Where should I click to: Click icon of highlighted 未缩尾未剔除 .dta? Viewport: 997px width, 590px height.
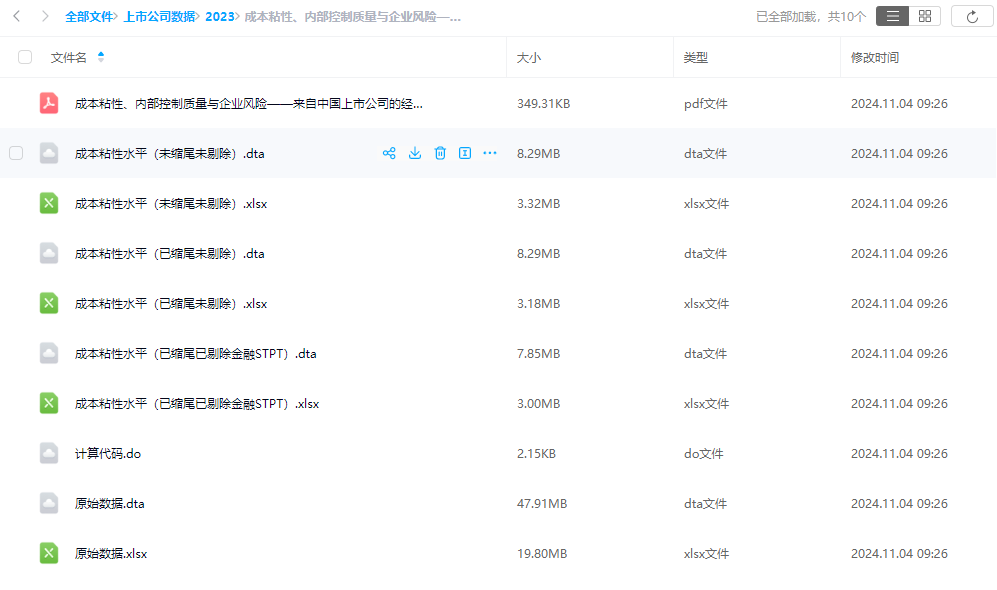pos(49,153)
